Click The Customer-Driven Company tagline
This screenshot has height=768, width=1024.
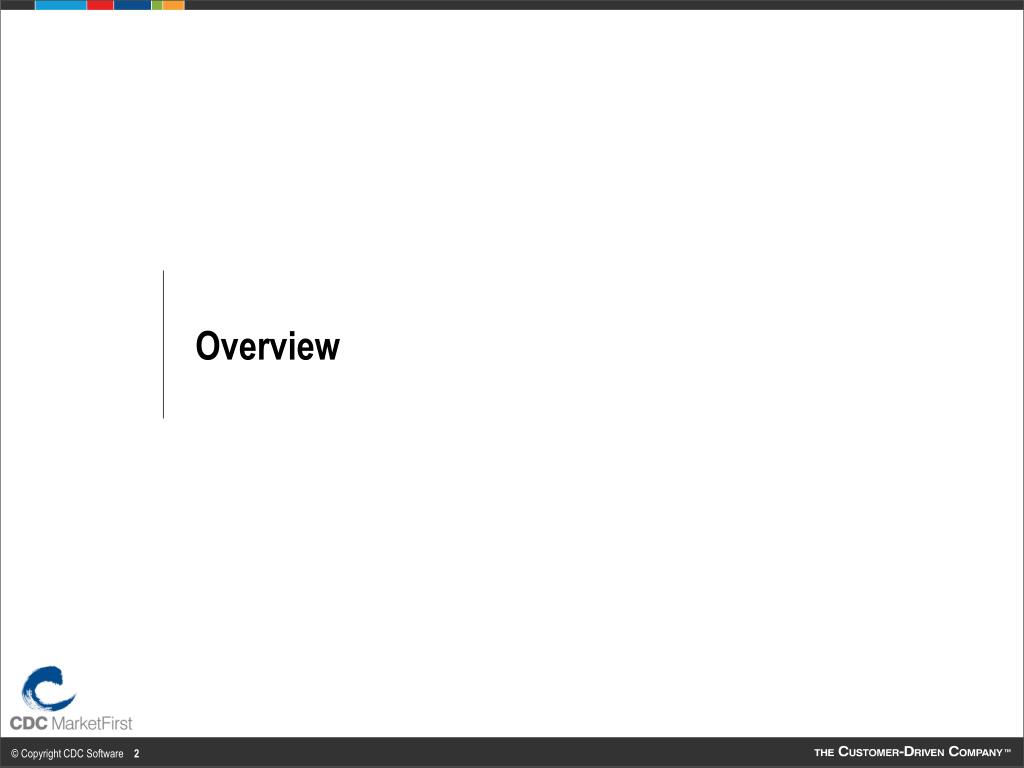(x=912, y=752)
